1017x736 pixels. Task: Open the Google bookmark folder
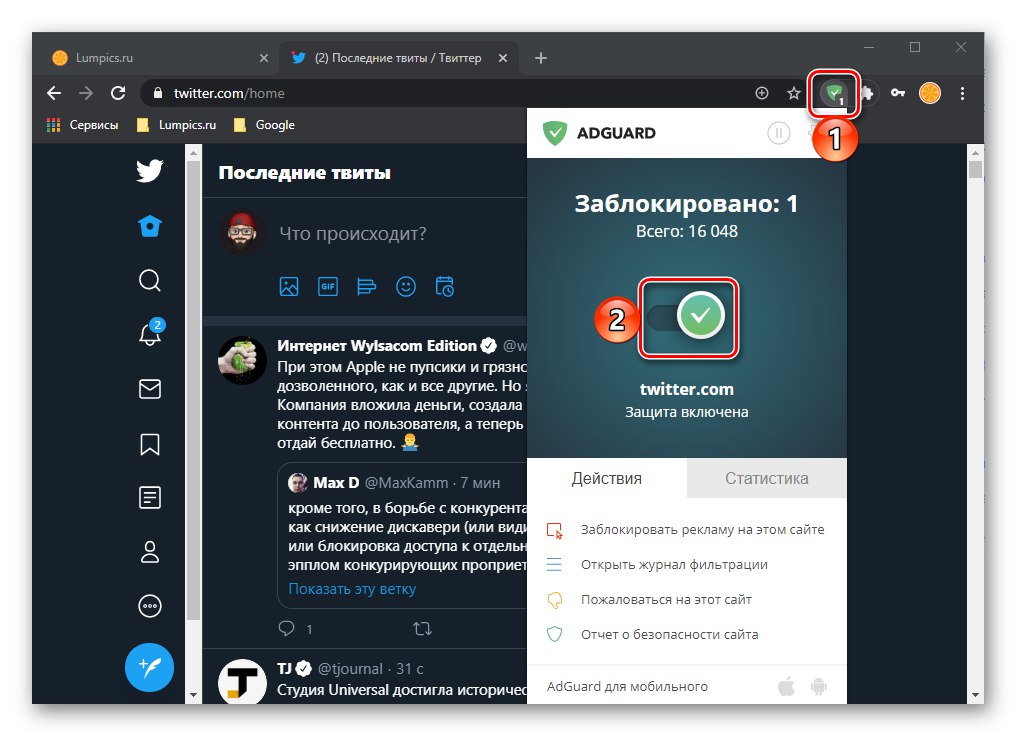(x=264, y=125)
